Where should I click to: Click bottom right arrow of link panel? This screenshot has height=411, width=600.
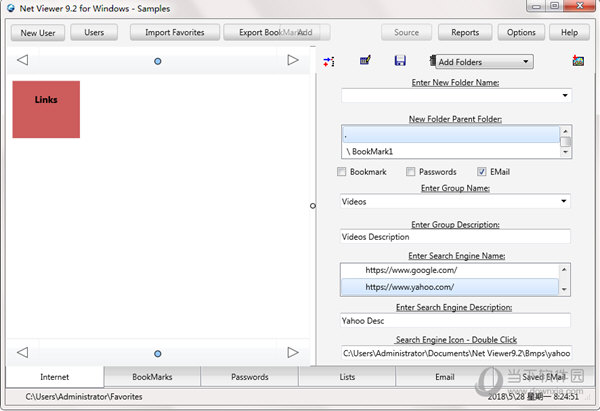(293, 352)
